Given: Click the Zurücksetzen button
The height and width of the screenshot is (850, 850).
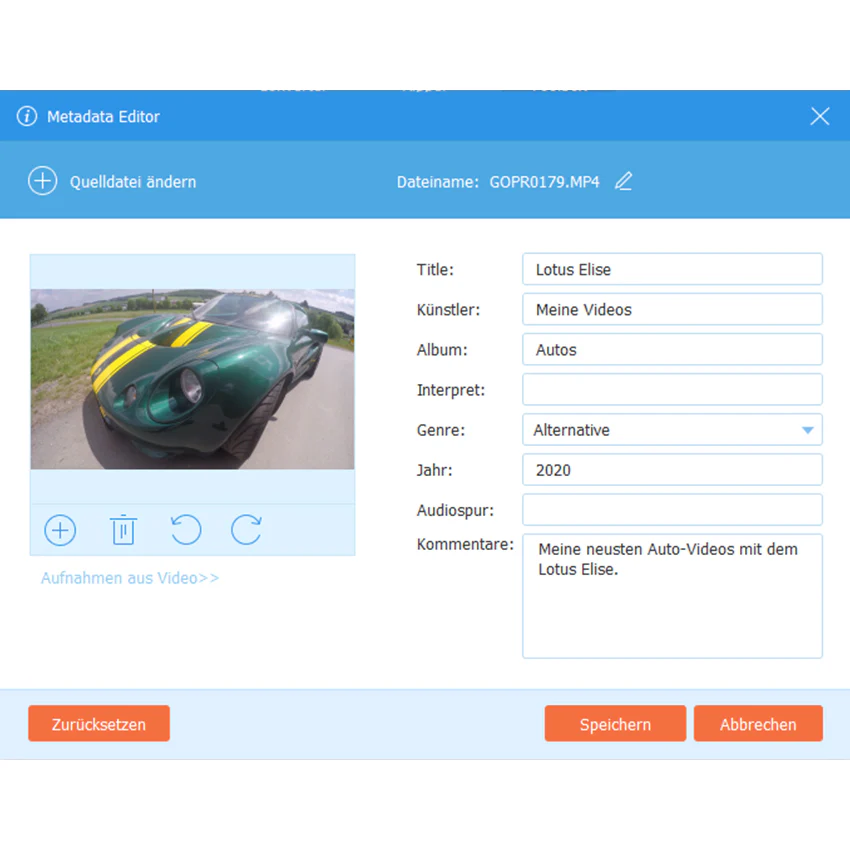Looking at the screenshot, I should (99, 724).
